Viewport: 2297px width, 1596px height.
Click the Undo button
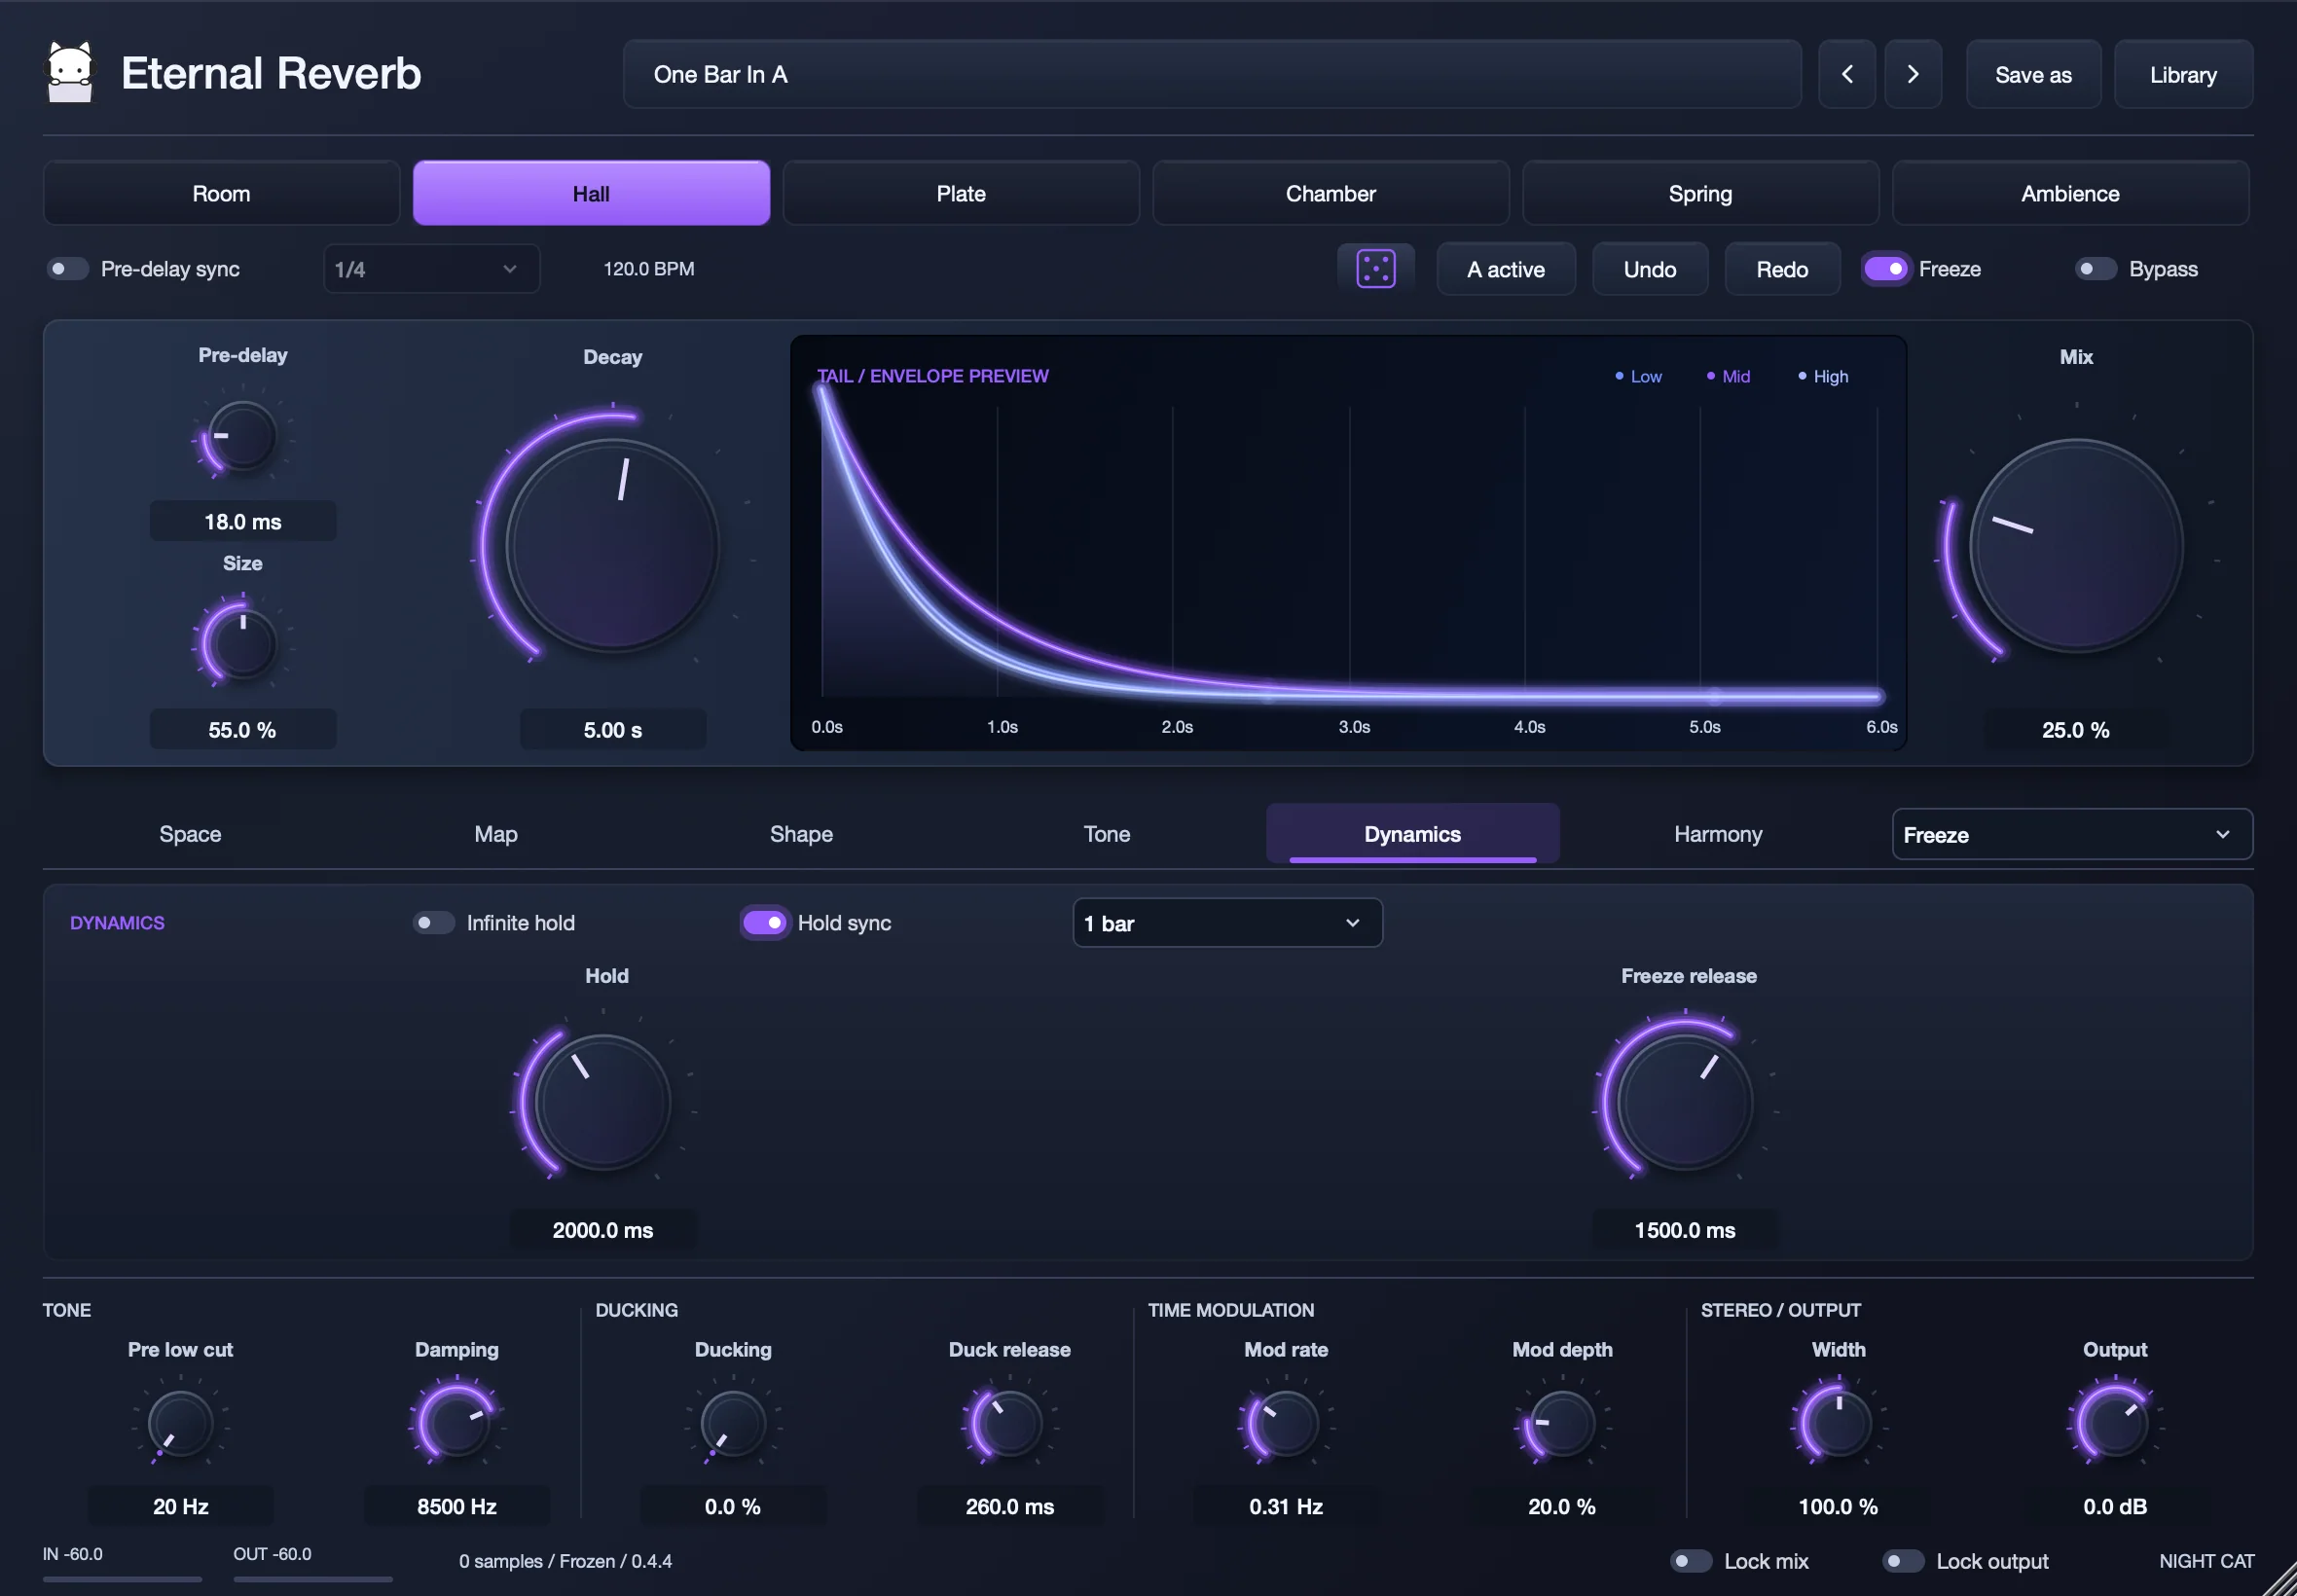click(x=1649, y=269)
